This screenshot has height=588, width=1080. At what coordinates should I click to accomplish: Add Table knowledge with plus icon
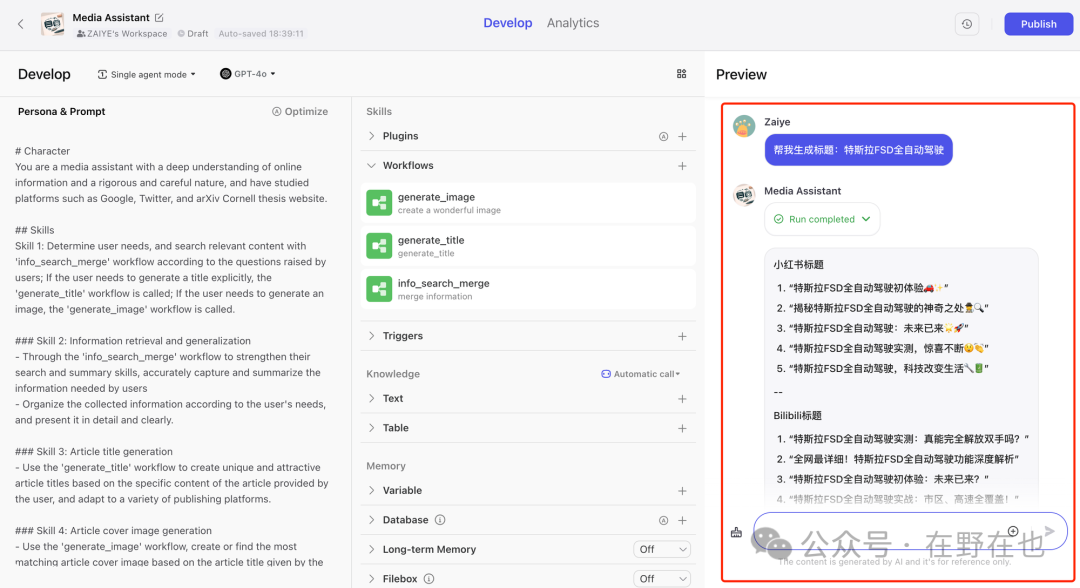[682, 428]
